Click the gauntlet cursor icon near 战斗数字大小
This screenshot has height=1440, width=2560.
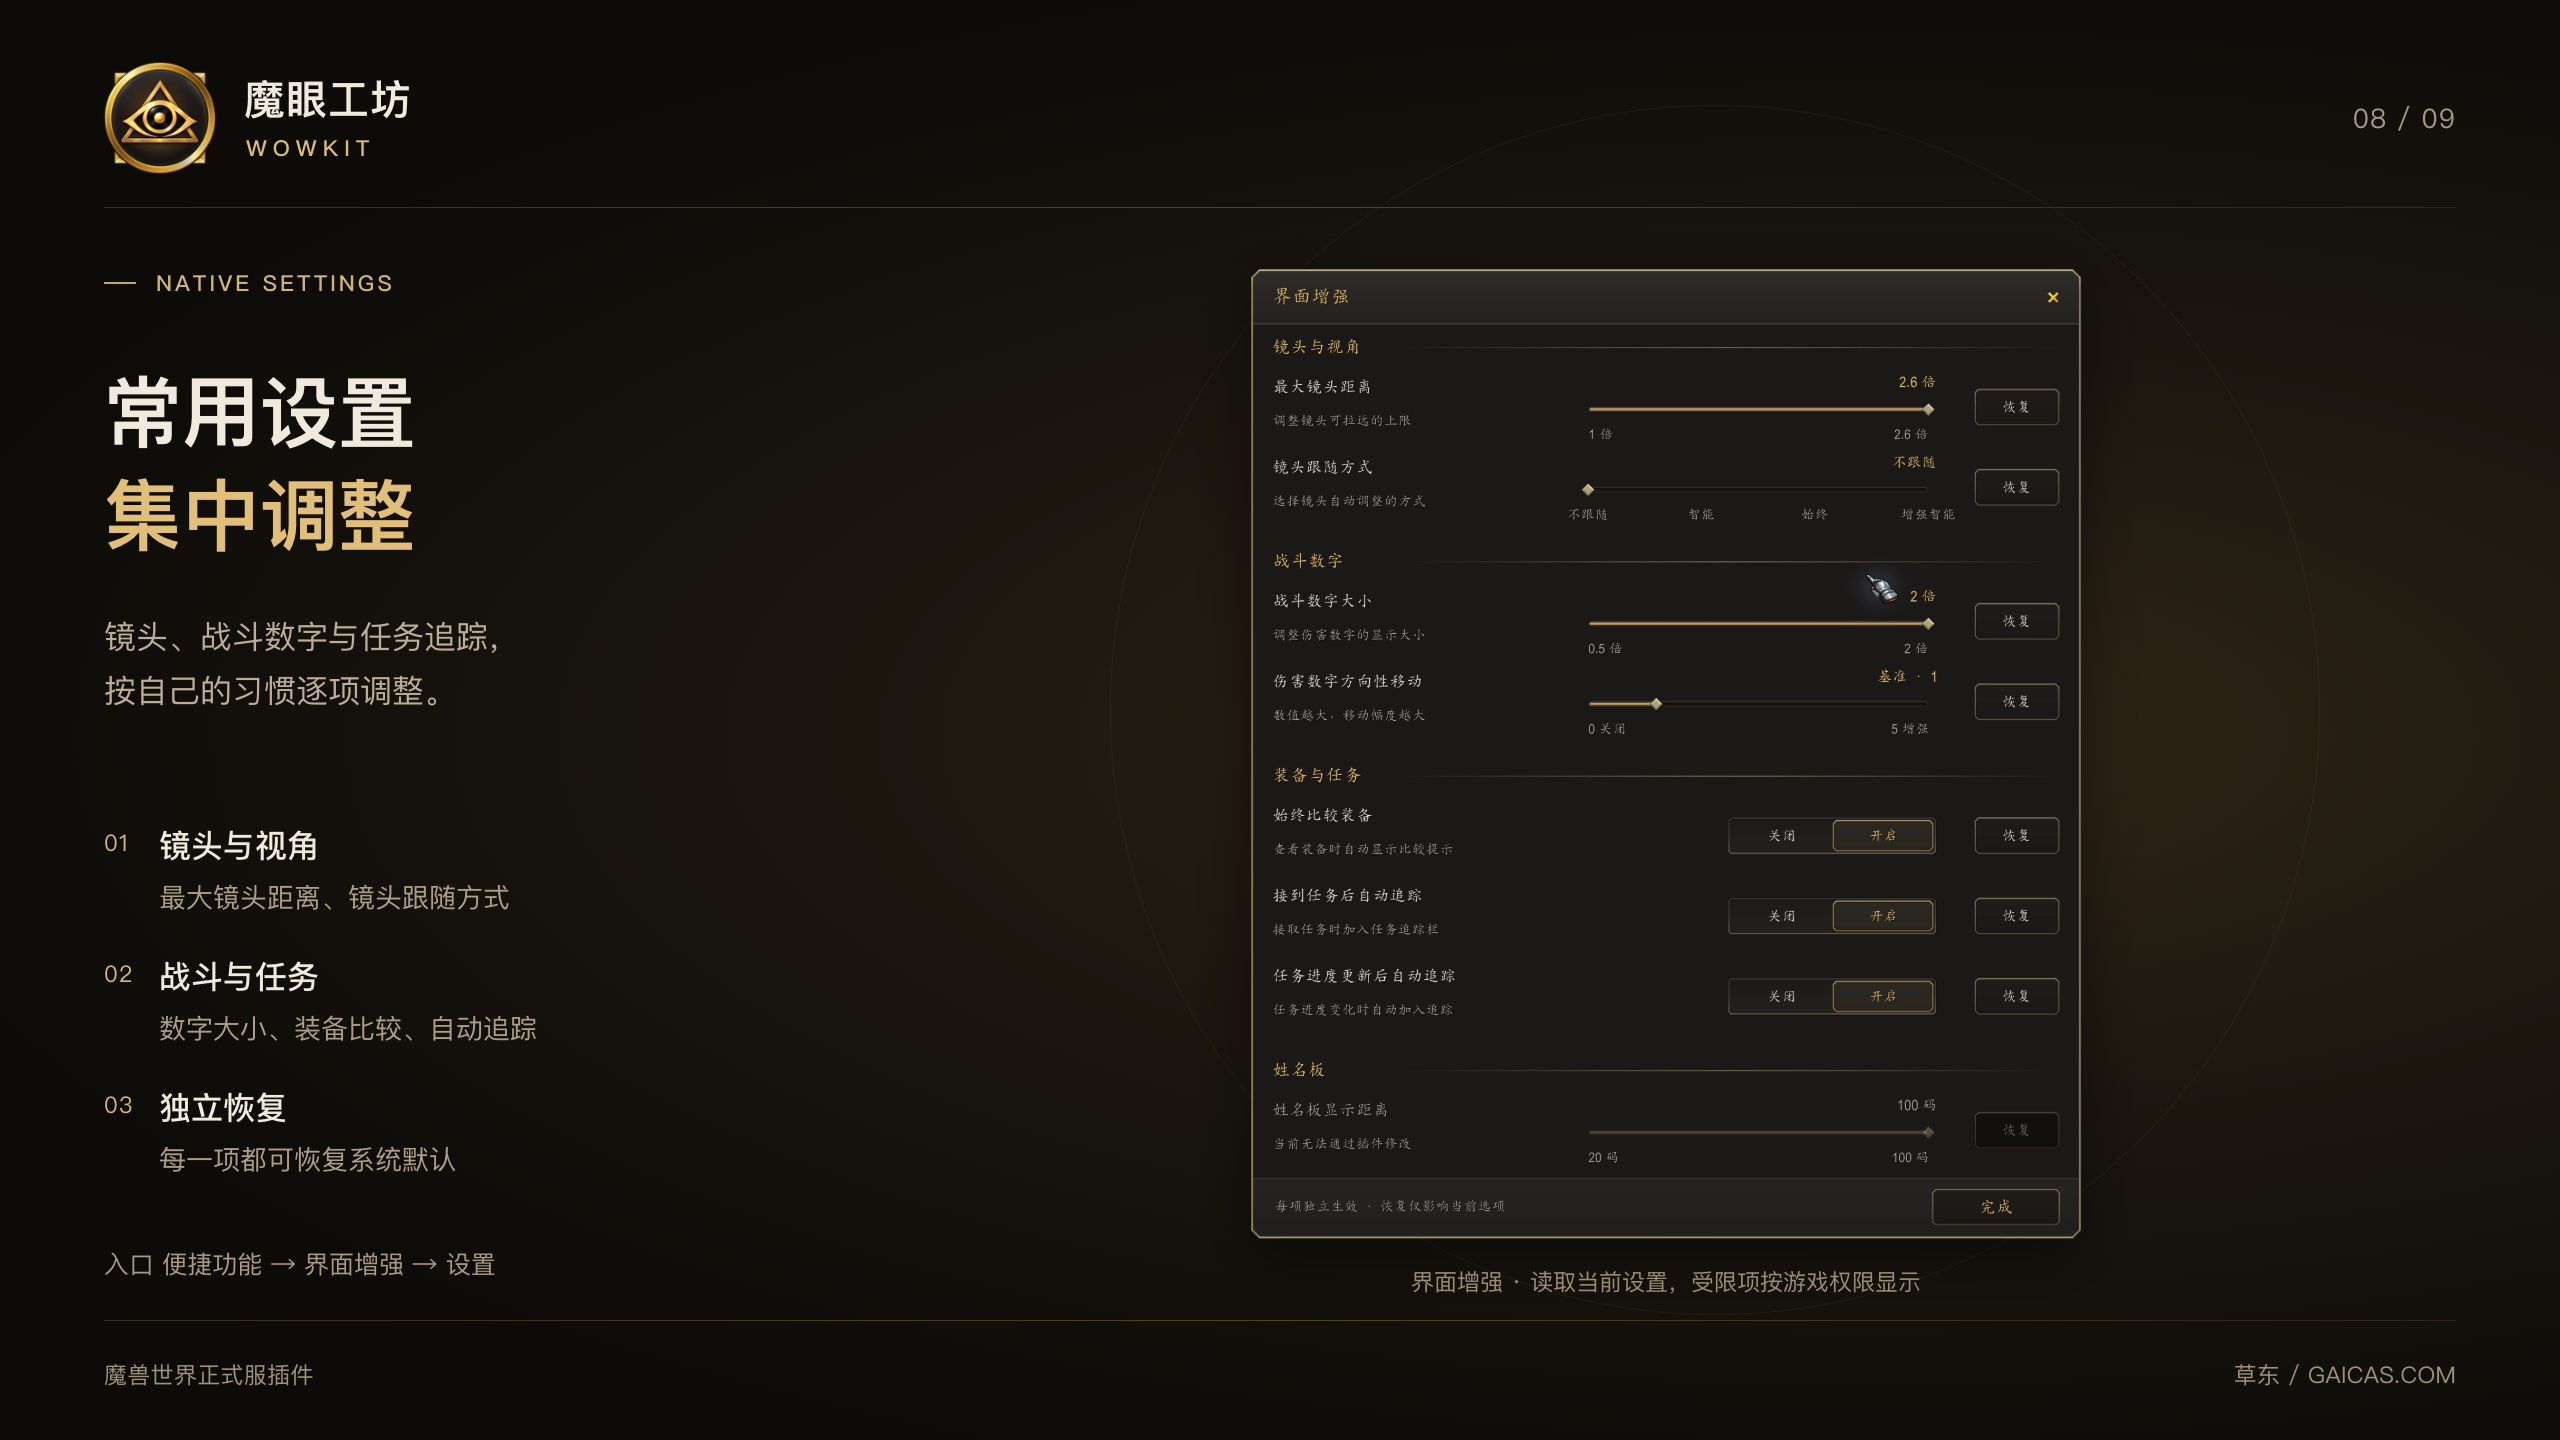1882,589
